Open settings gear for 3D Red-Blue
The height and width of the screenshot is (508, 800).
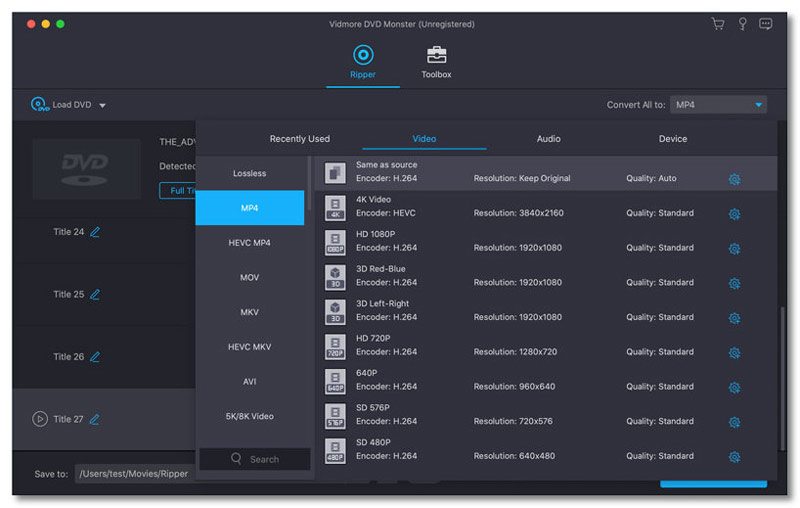734,283
